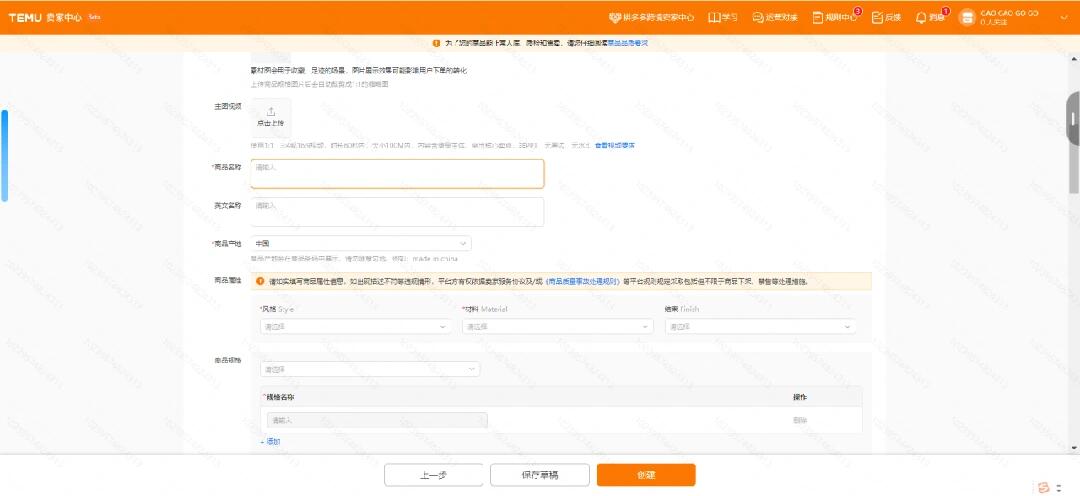Click the English name input field
The image size is (1080, 496).
(397, 212)
